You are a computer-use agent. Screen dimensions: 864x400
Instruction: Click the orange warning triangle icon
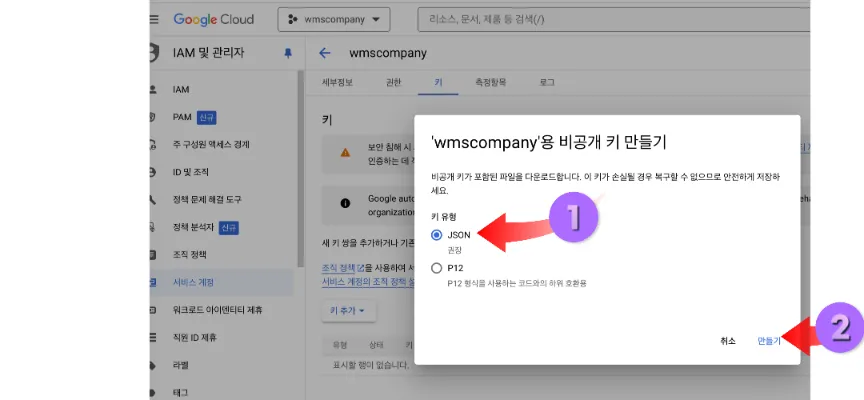(x=345, y=153)
